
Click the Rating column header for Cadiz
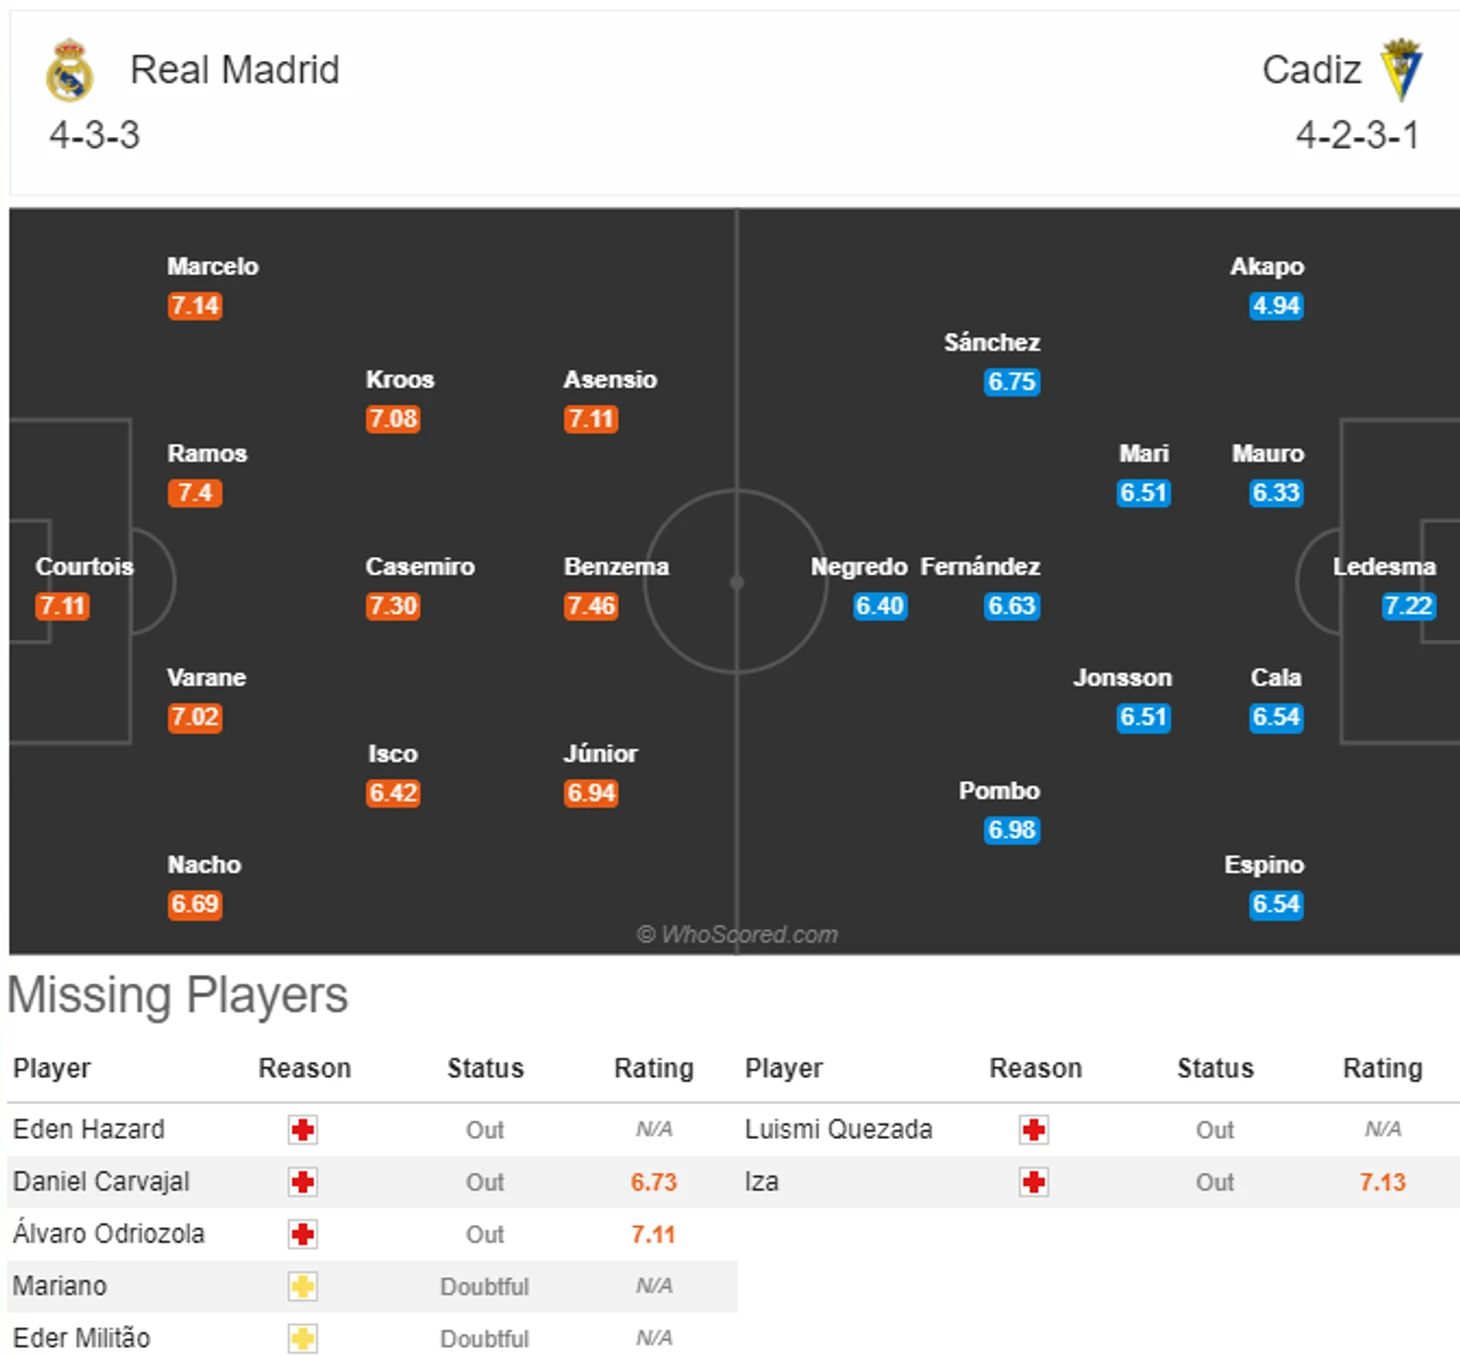click(1382, 1068)
